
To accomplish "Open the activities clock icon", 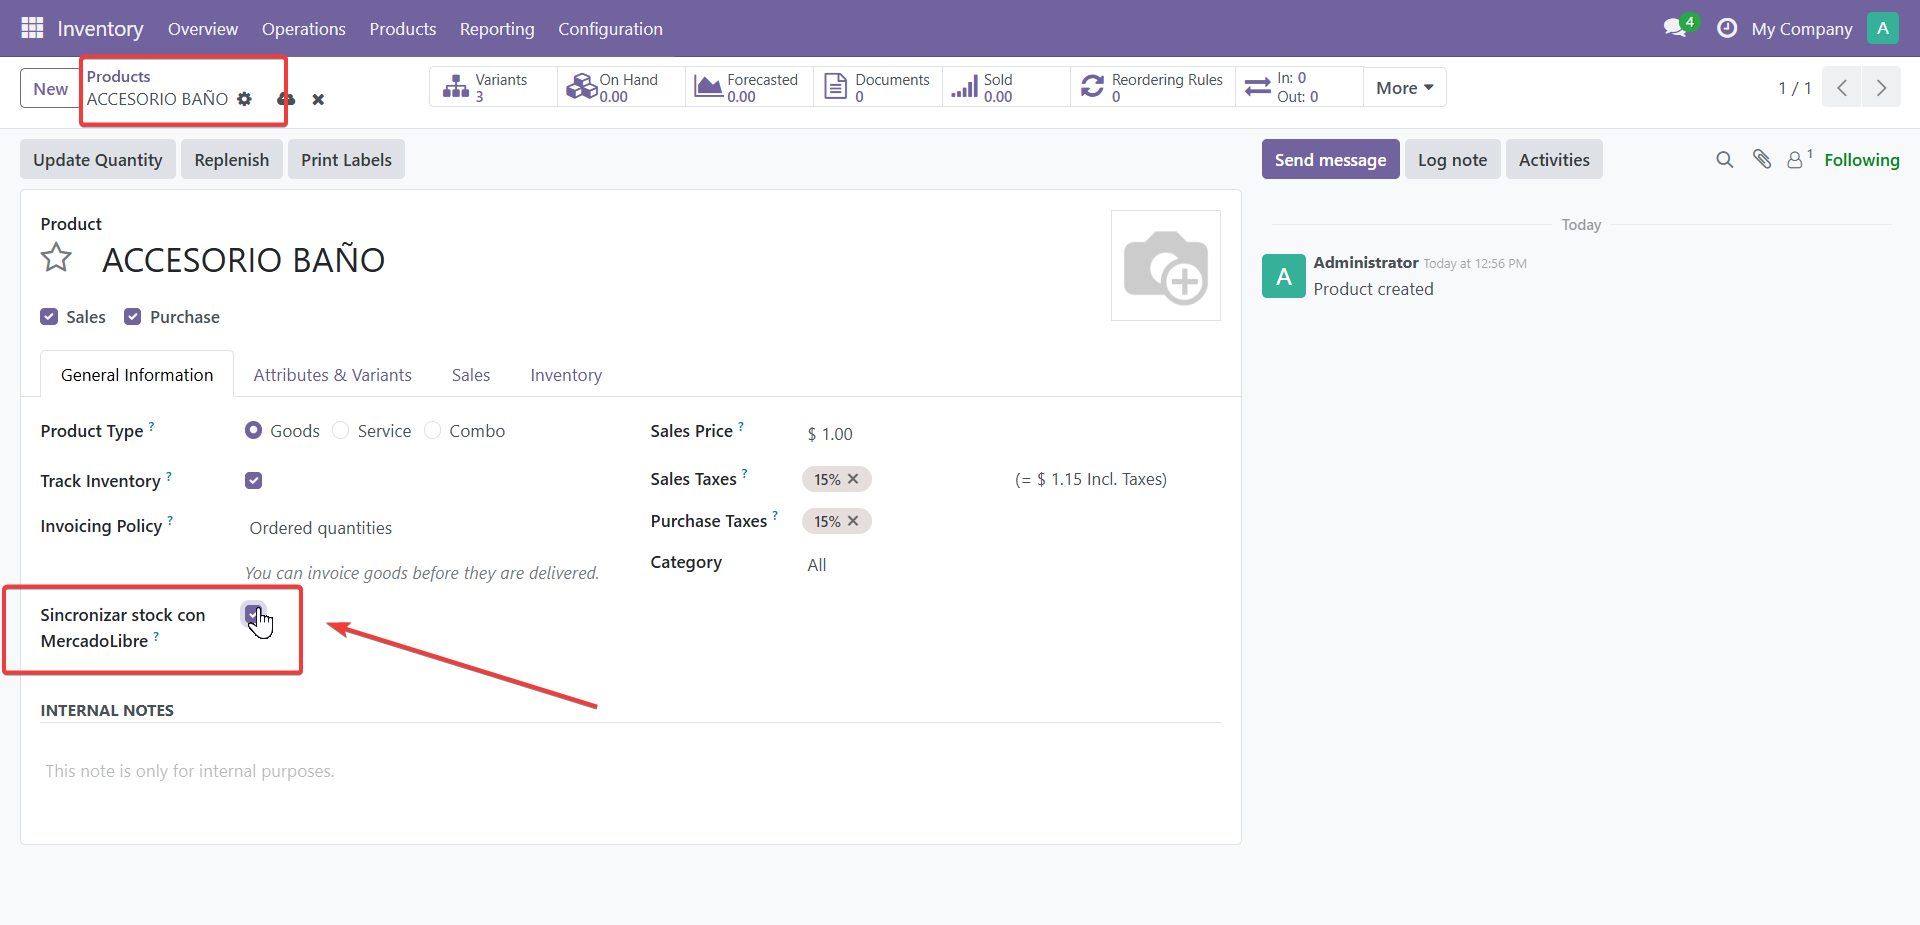I will point(1726,28).
